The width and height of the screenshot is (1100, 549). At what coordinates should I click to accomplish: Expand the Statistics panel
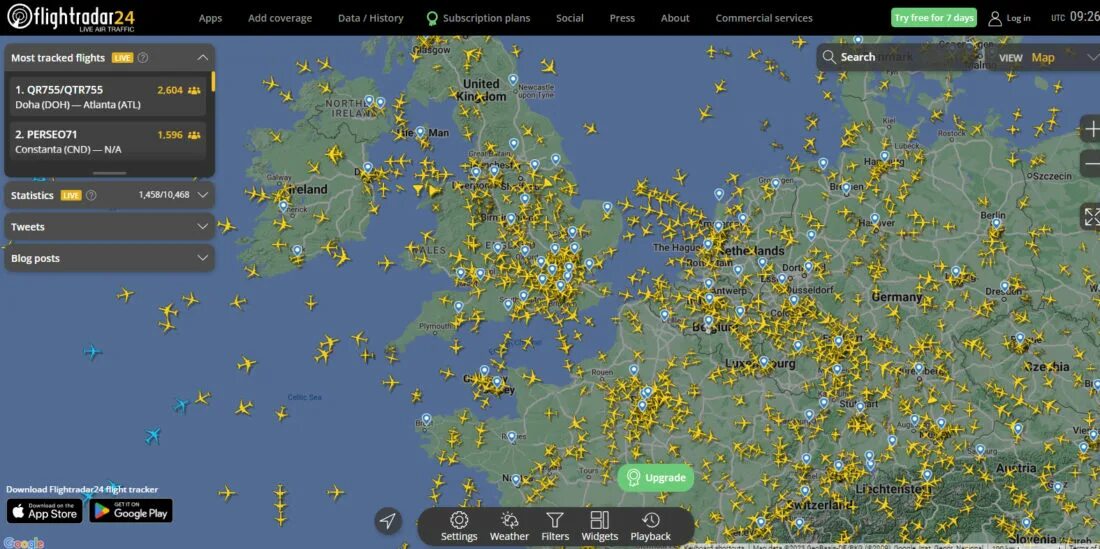point(203,195)
